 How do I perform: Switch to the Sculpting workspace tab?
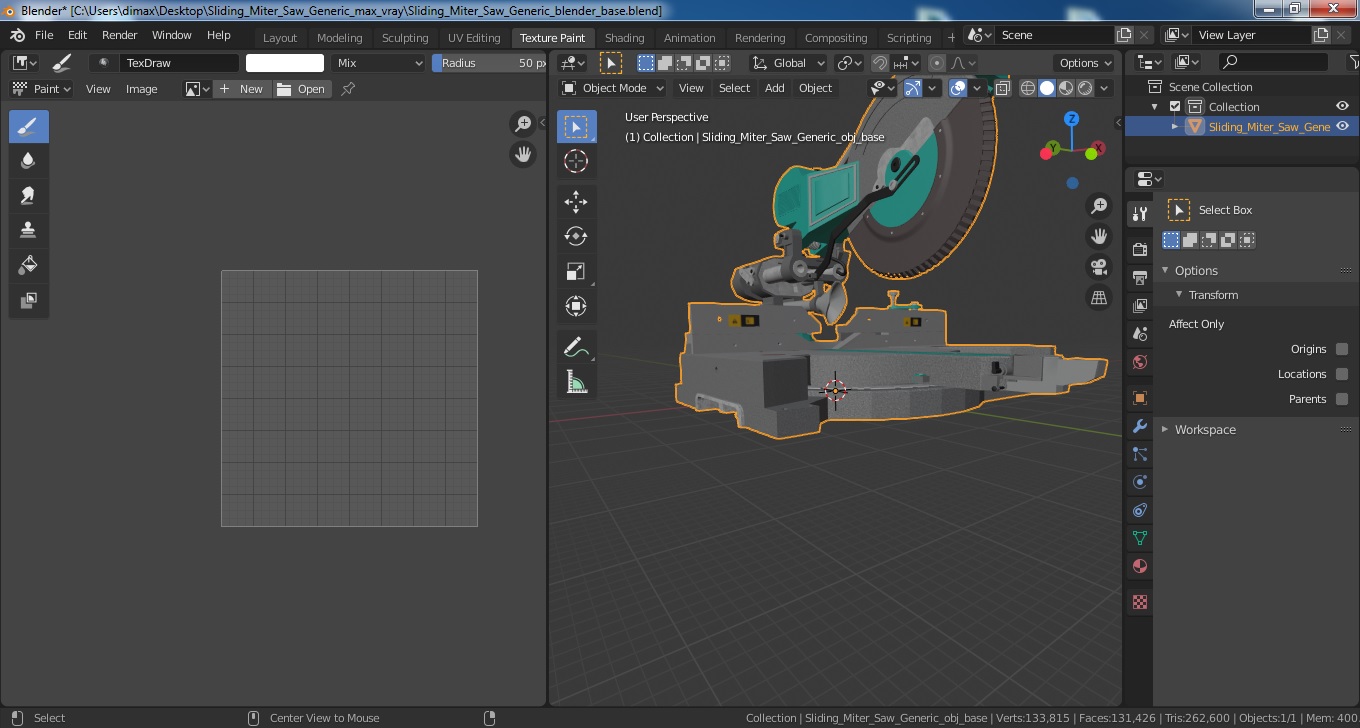pos(405,38)
